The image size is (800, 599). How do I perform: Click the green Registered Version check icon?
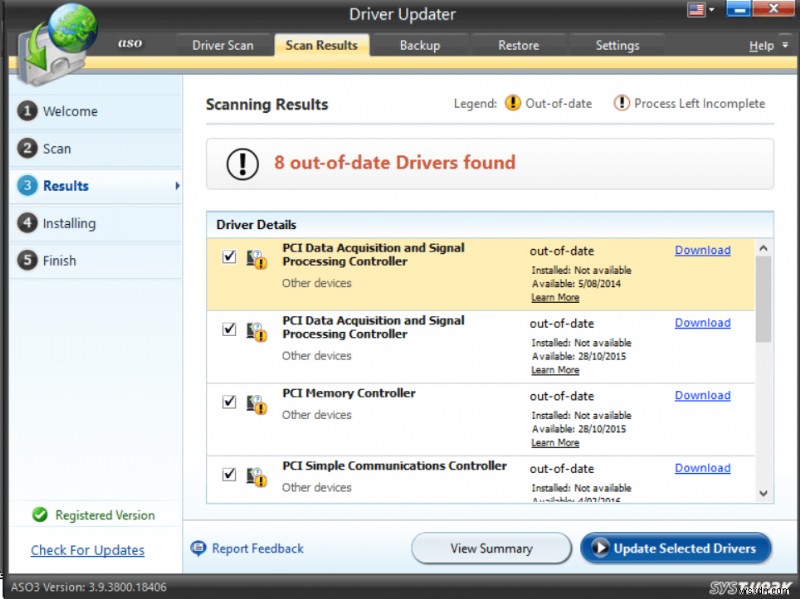click(x=40, y=515)
